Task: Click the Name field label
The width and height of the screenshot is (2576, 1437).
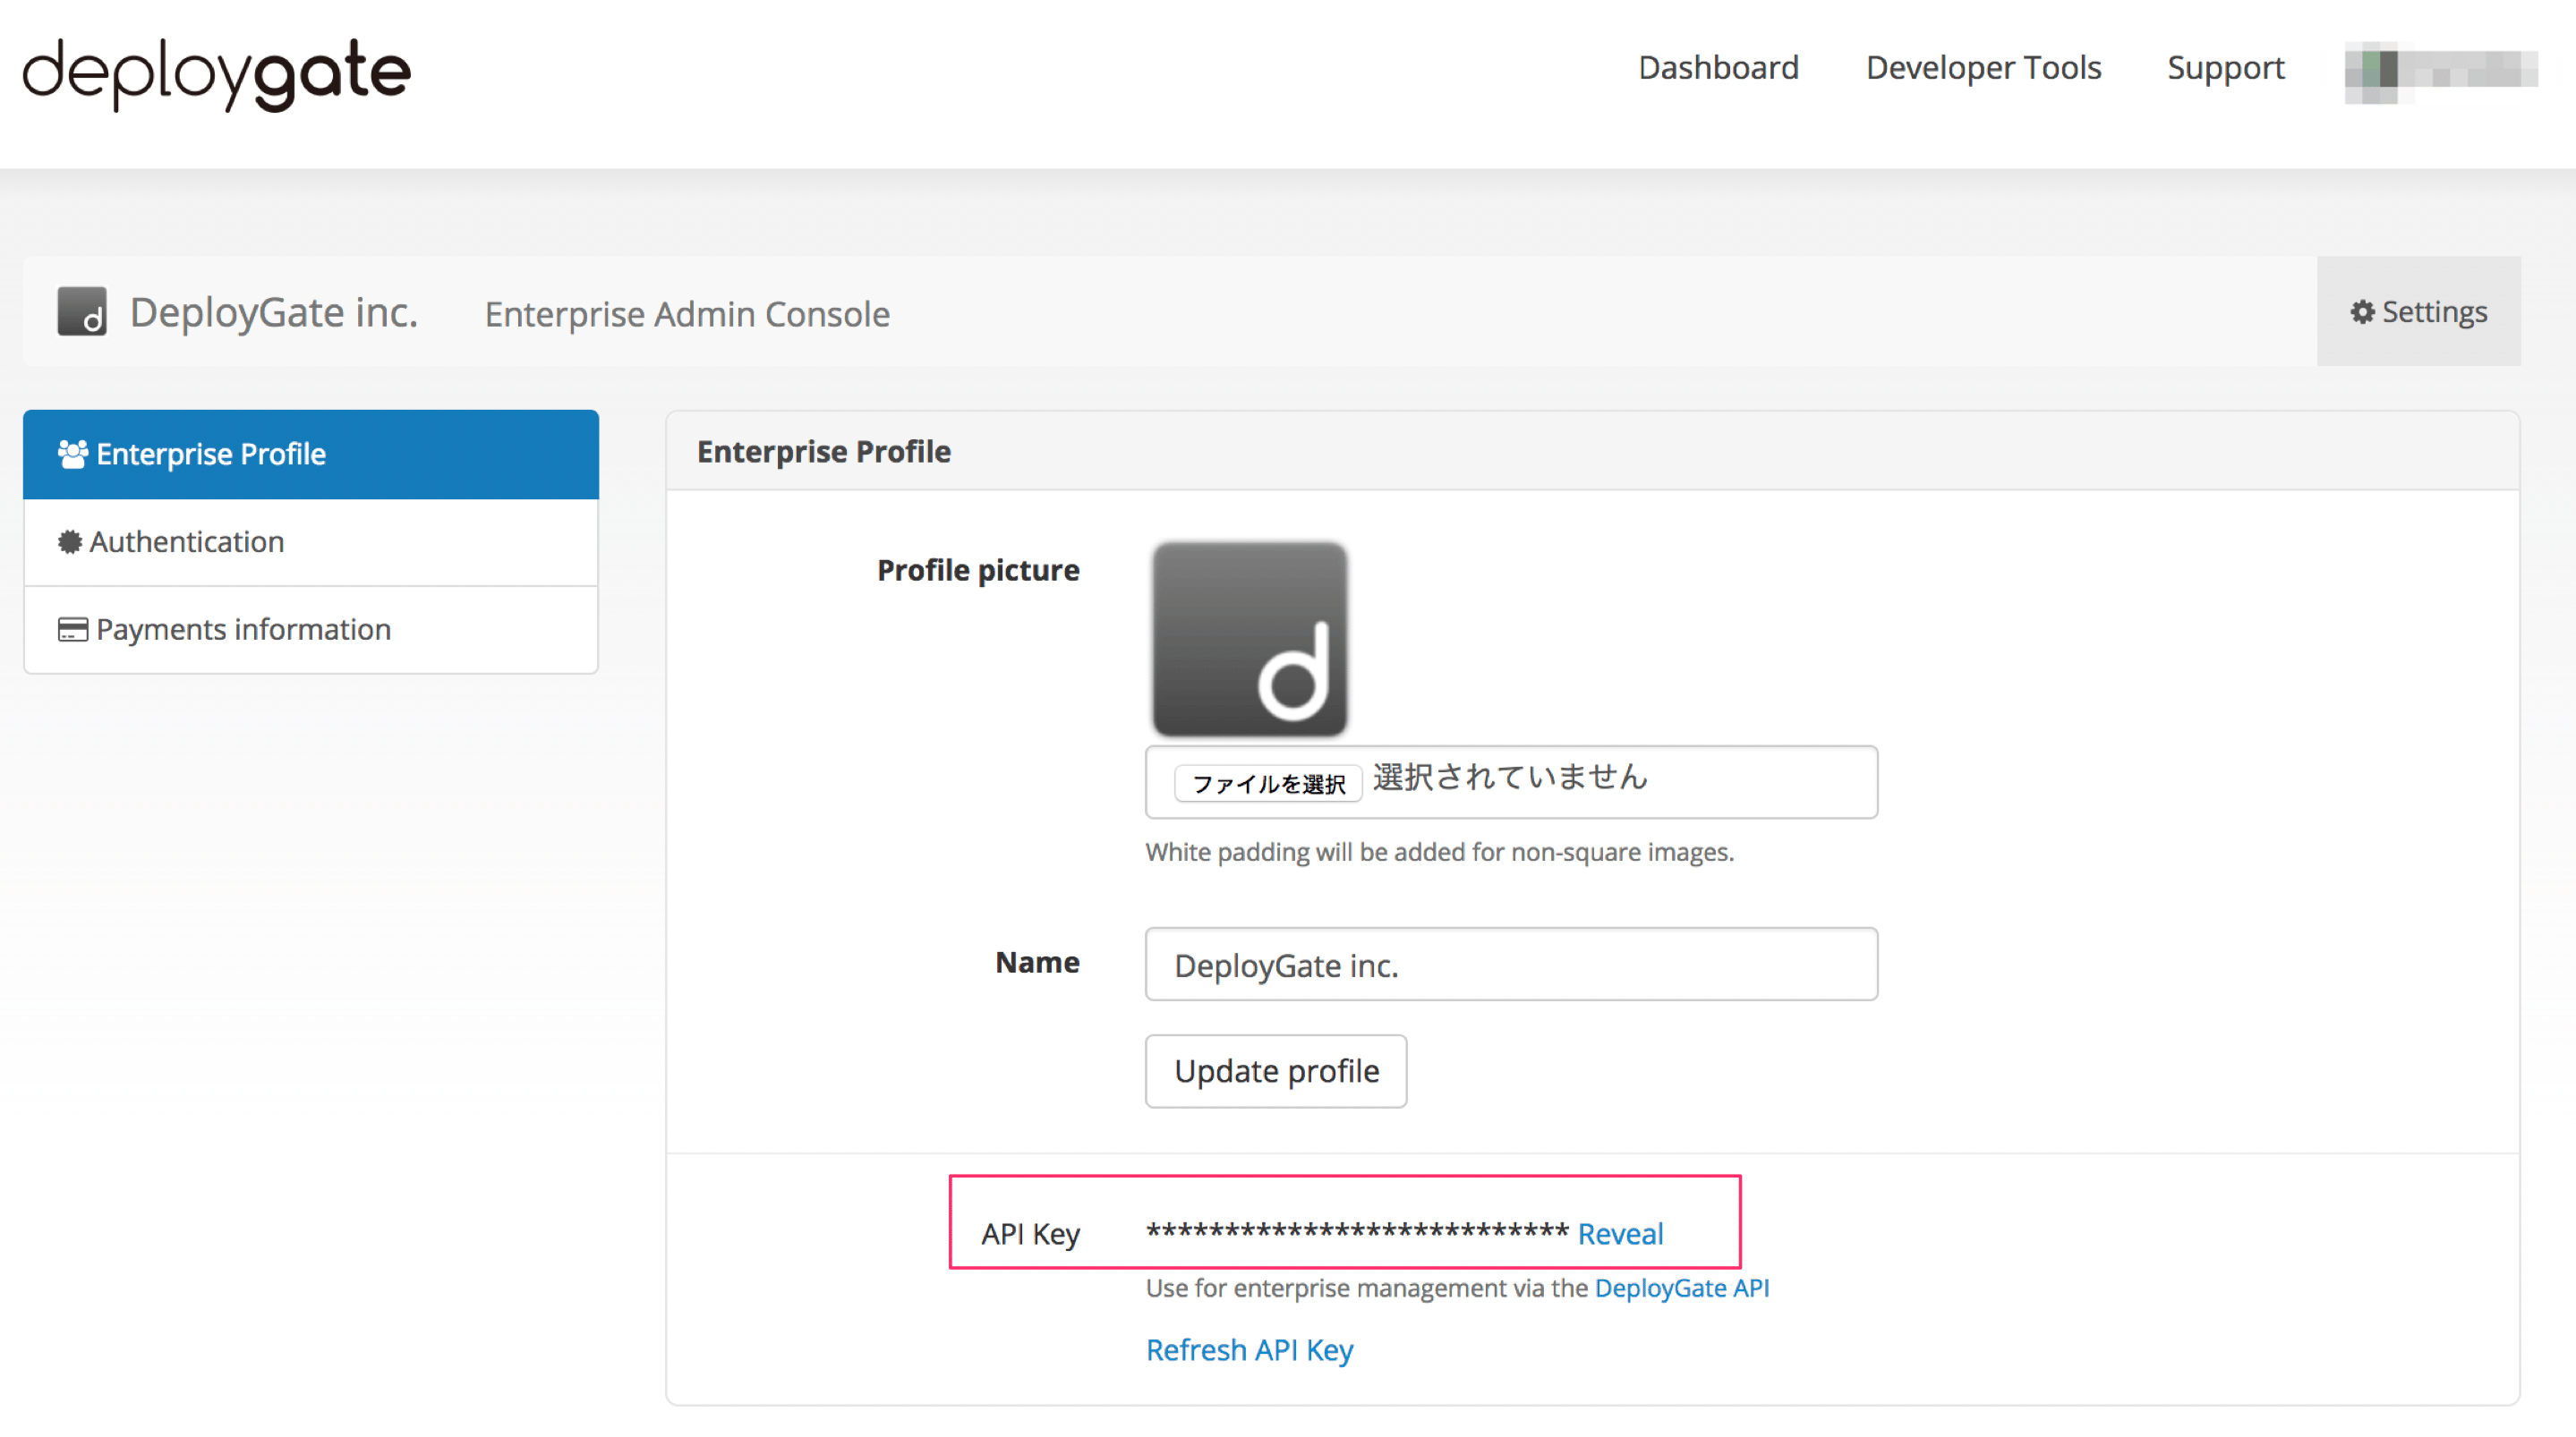Action: coord(1037,962)
